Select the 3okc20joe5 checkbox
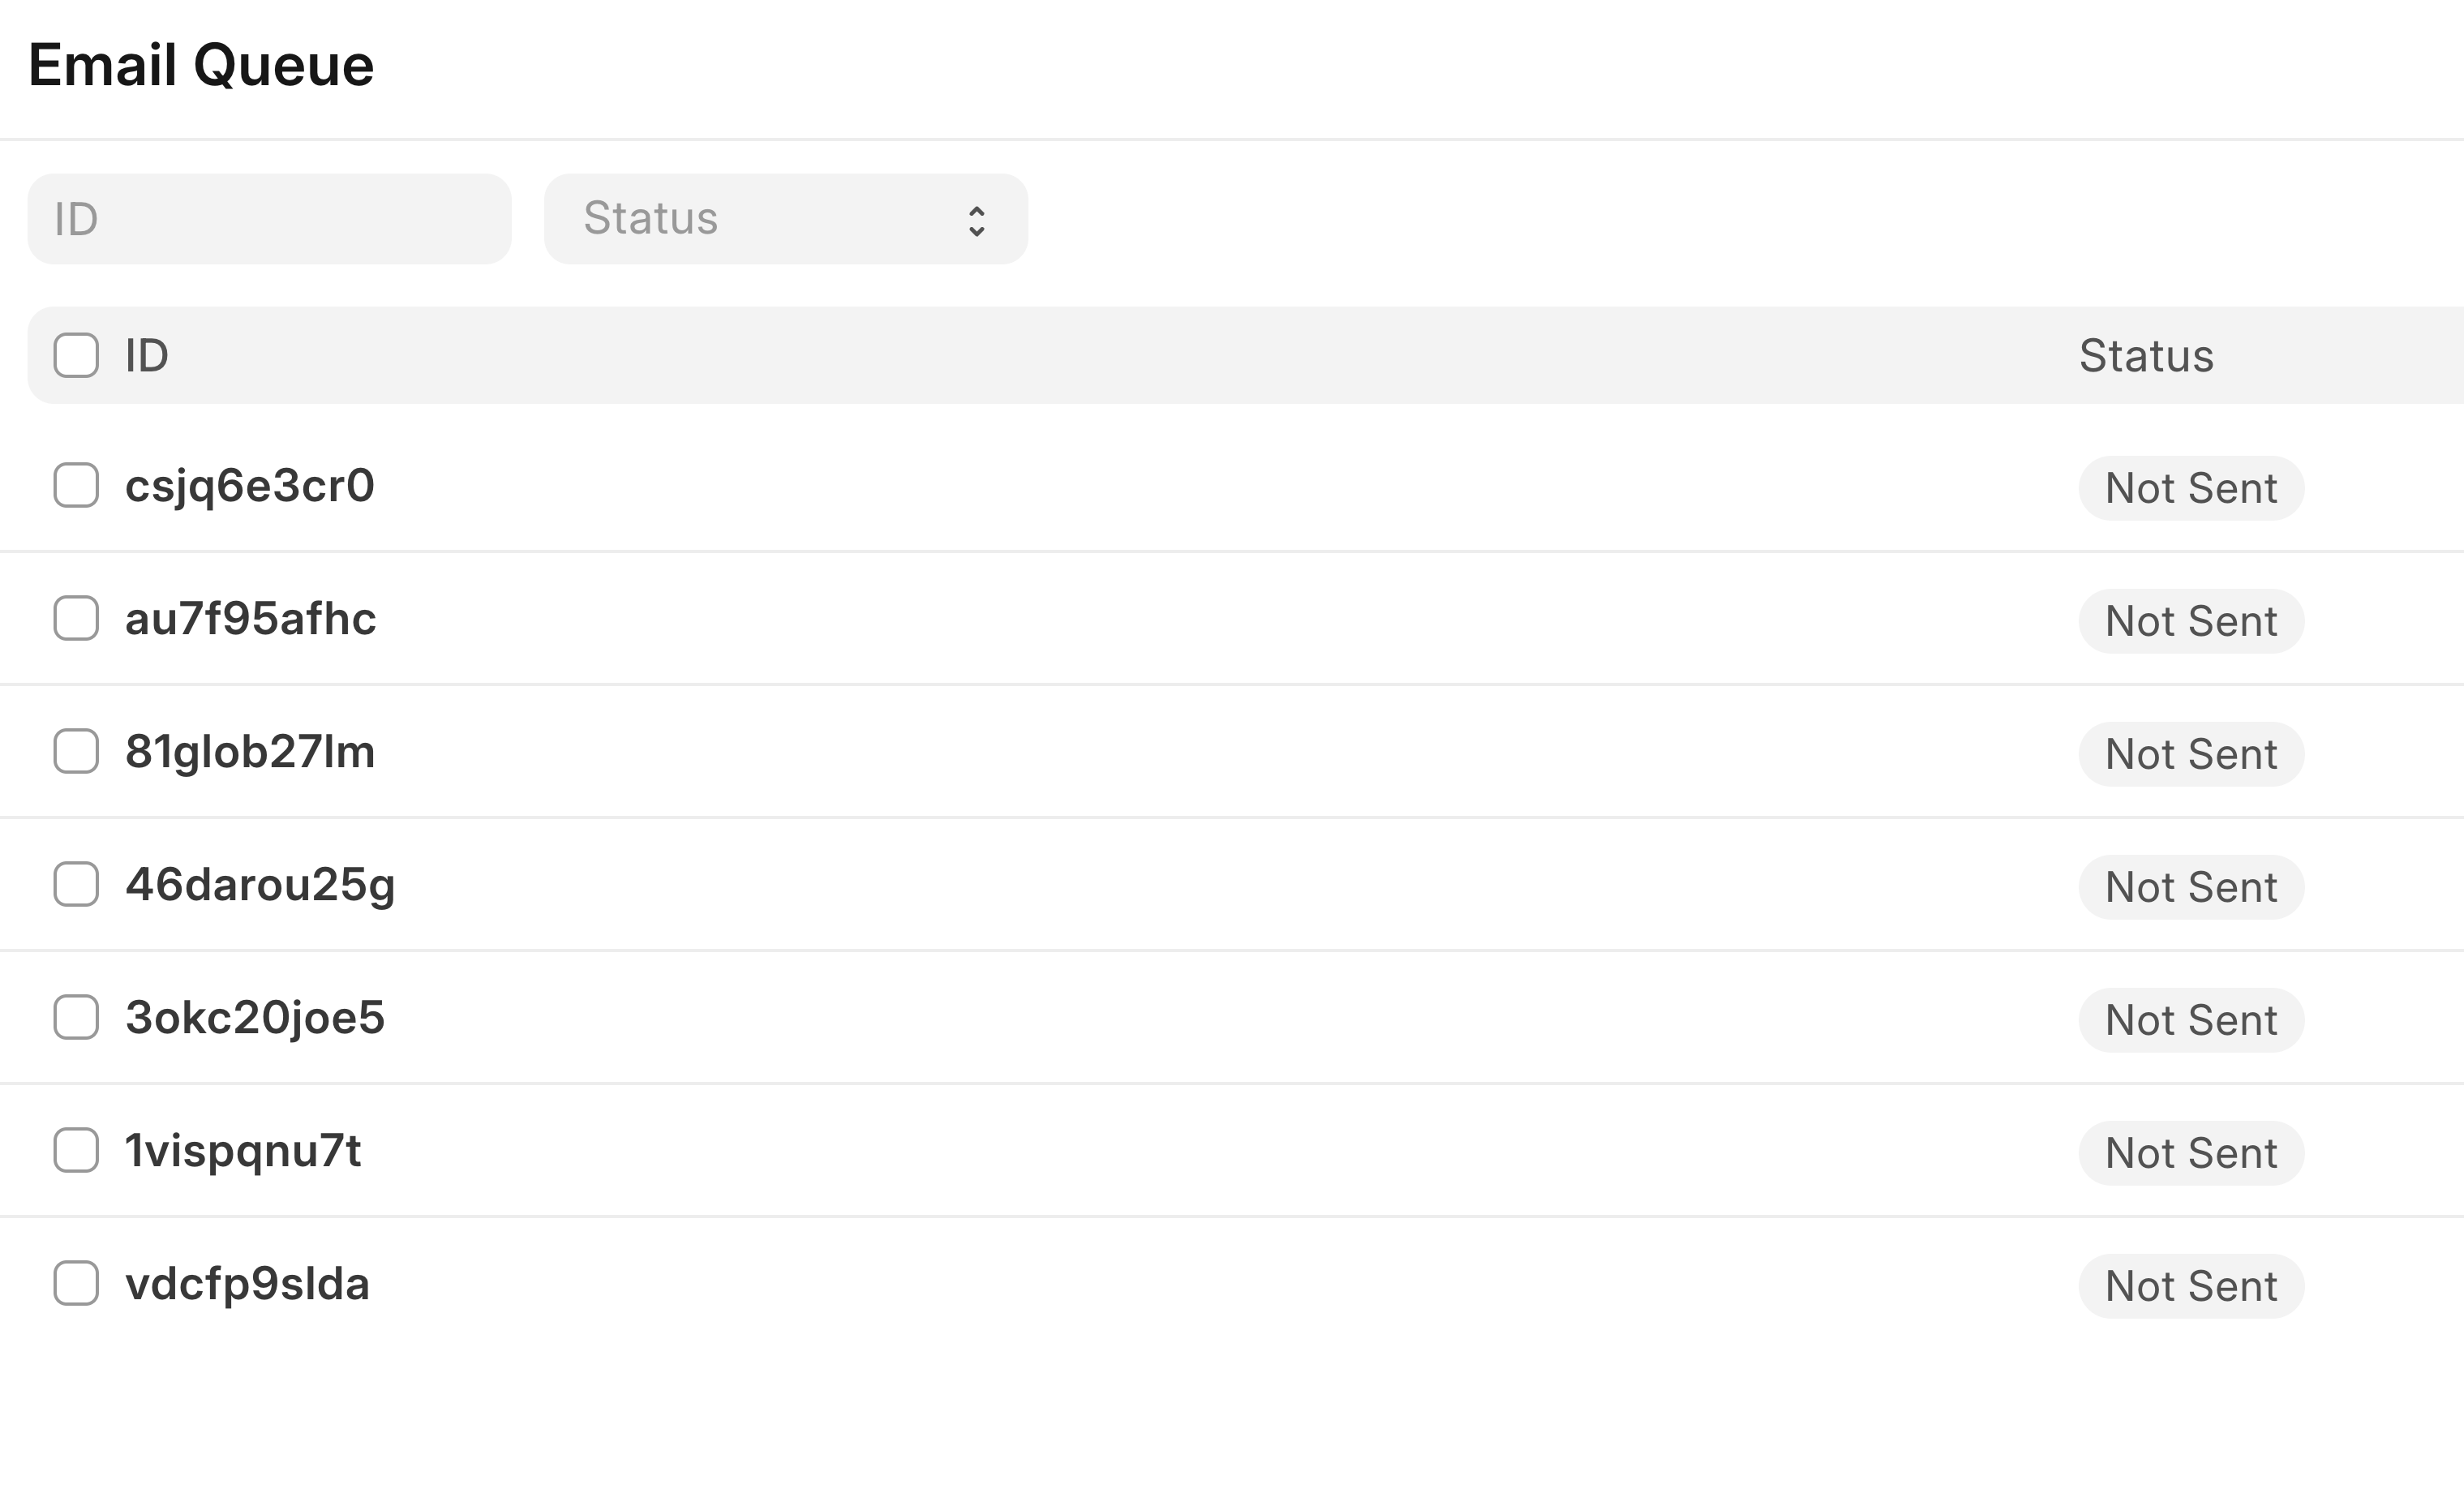 click(77, 1018)
